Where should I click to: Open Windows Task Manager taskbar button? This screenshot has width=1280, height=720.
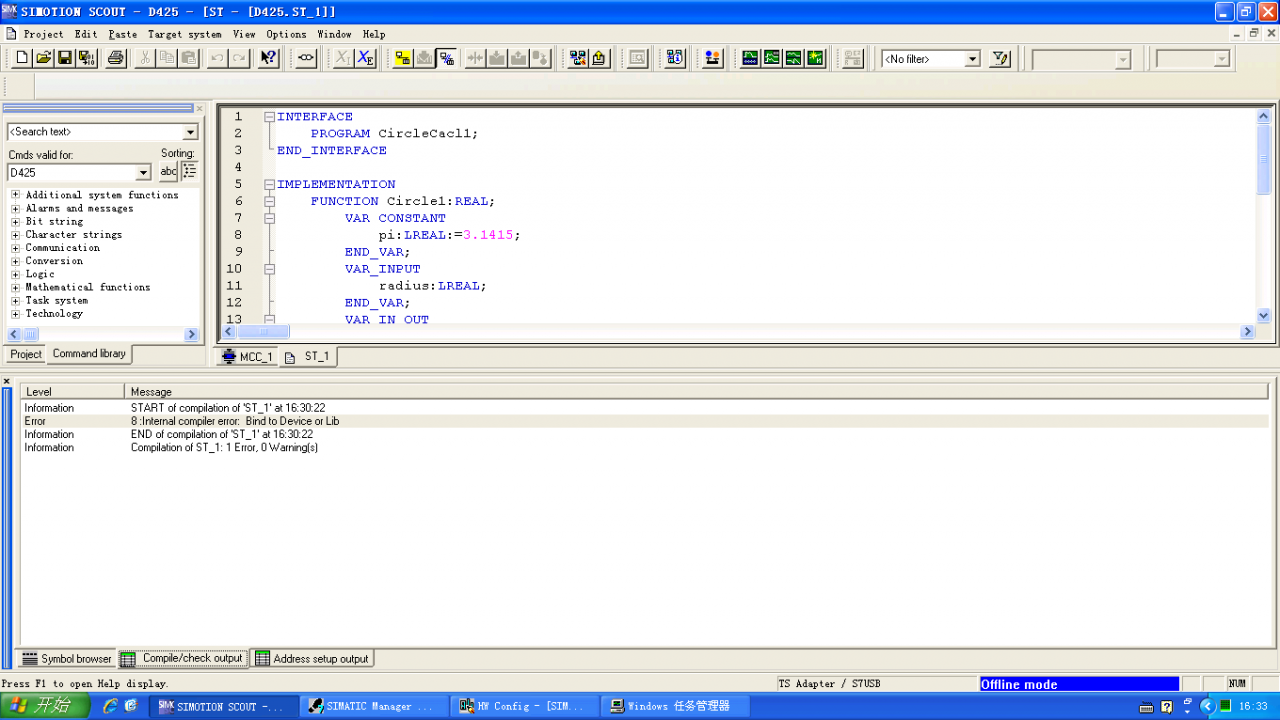pyautogui.click(x=673, y=706)
